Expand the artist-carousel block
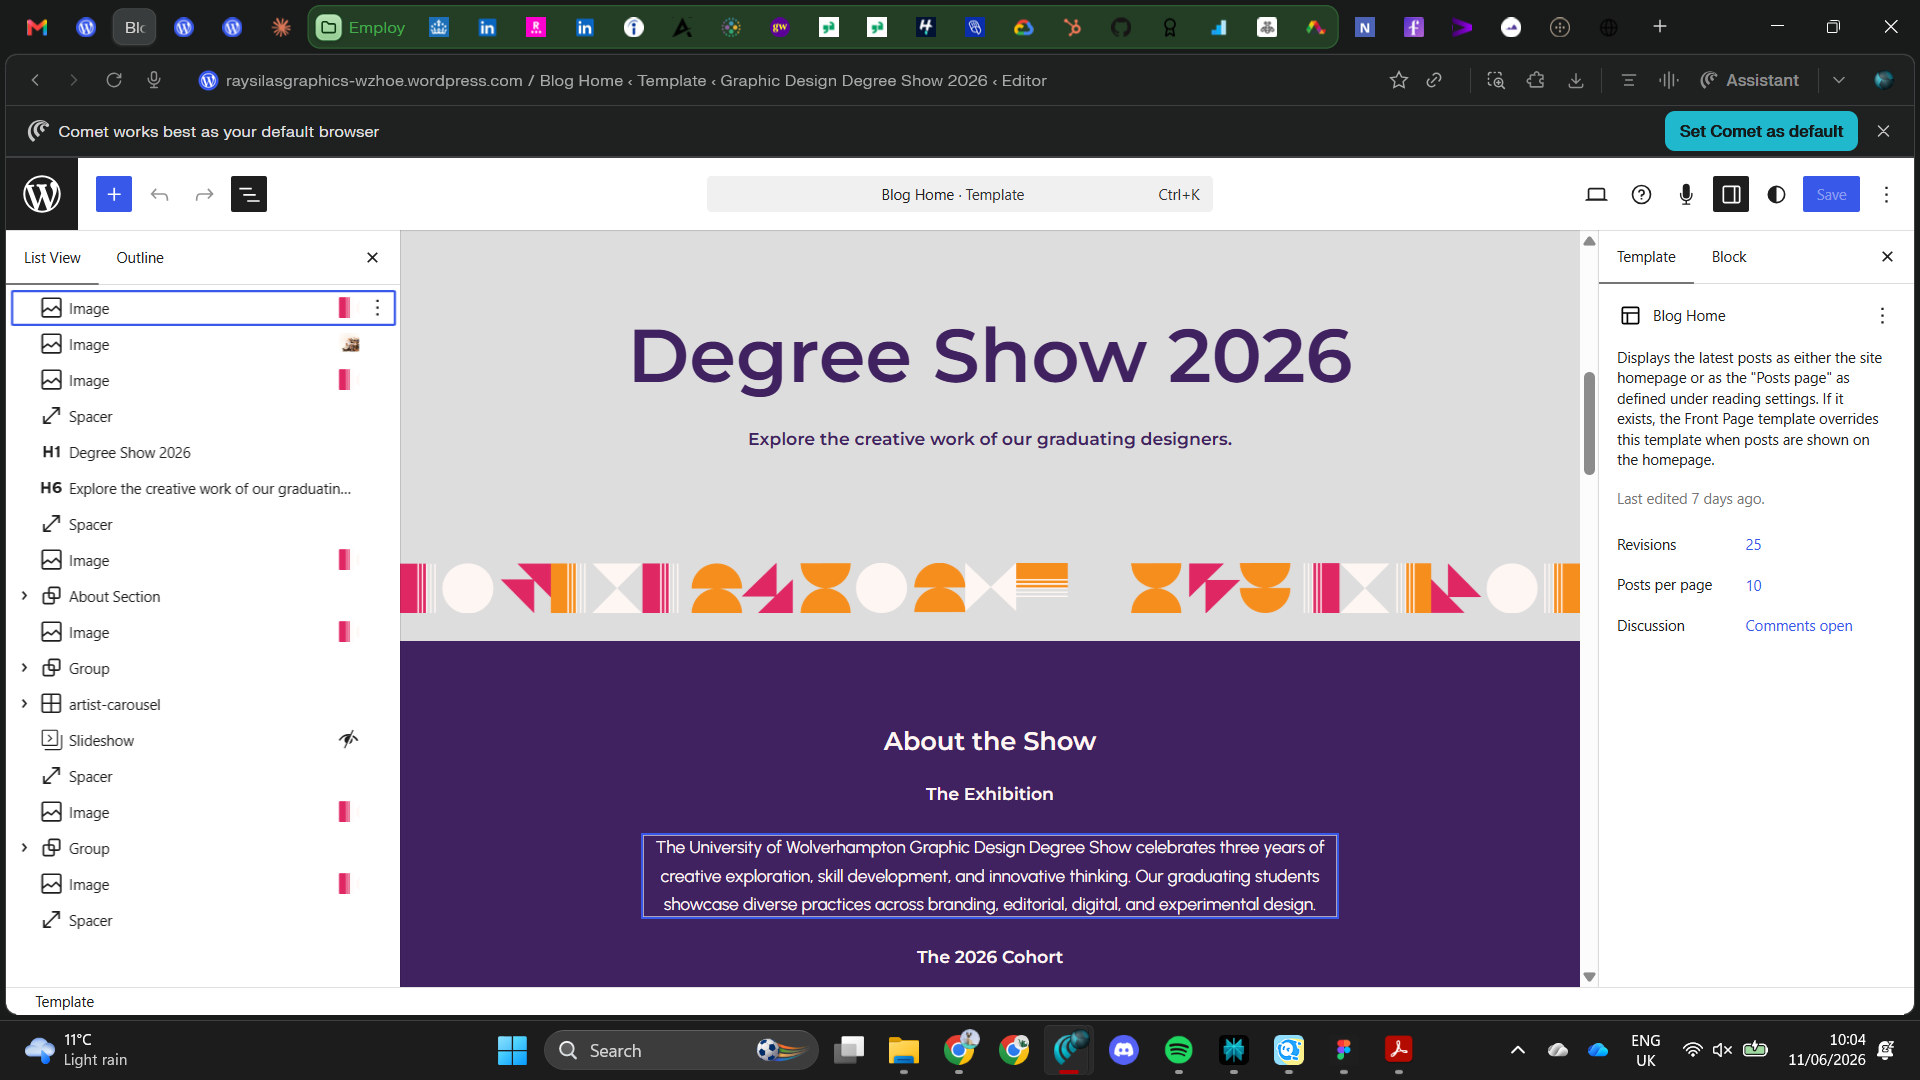This screenshot has width=1920, height=1080. [24, 704]
